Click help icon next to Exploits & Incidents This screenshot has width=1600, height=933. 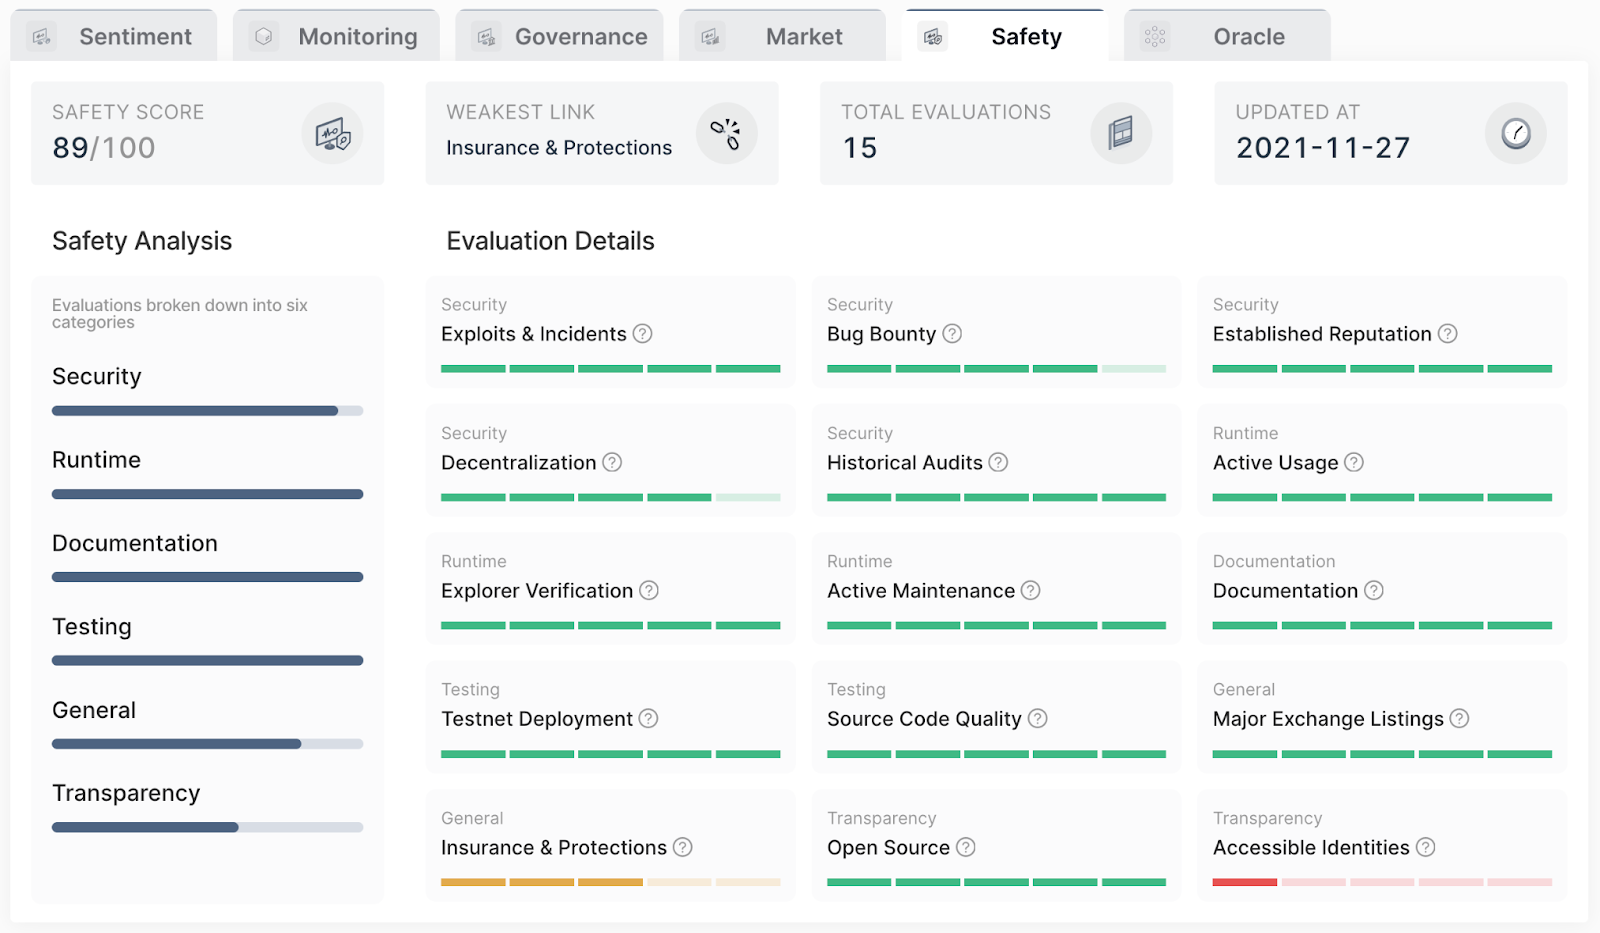(643, 334)
